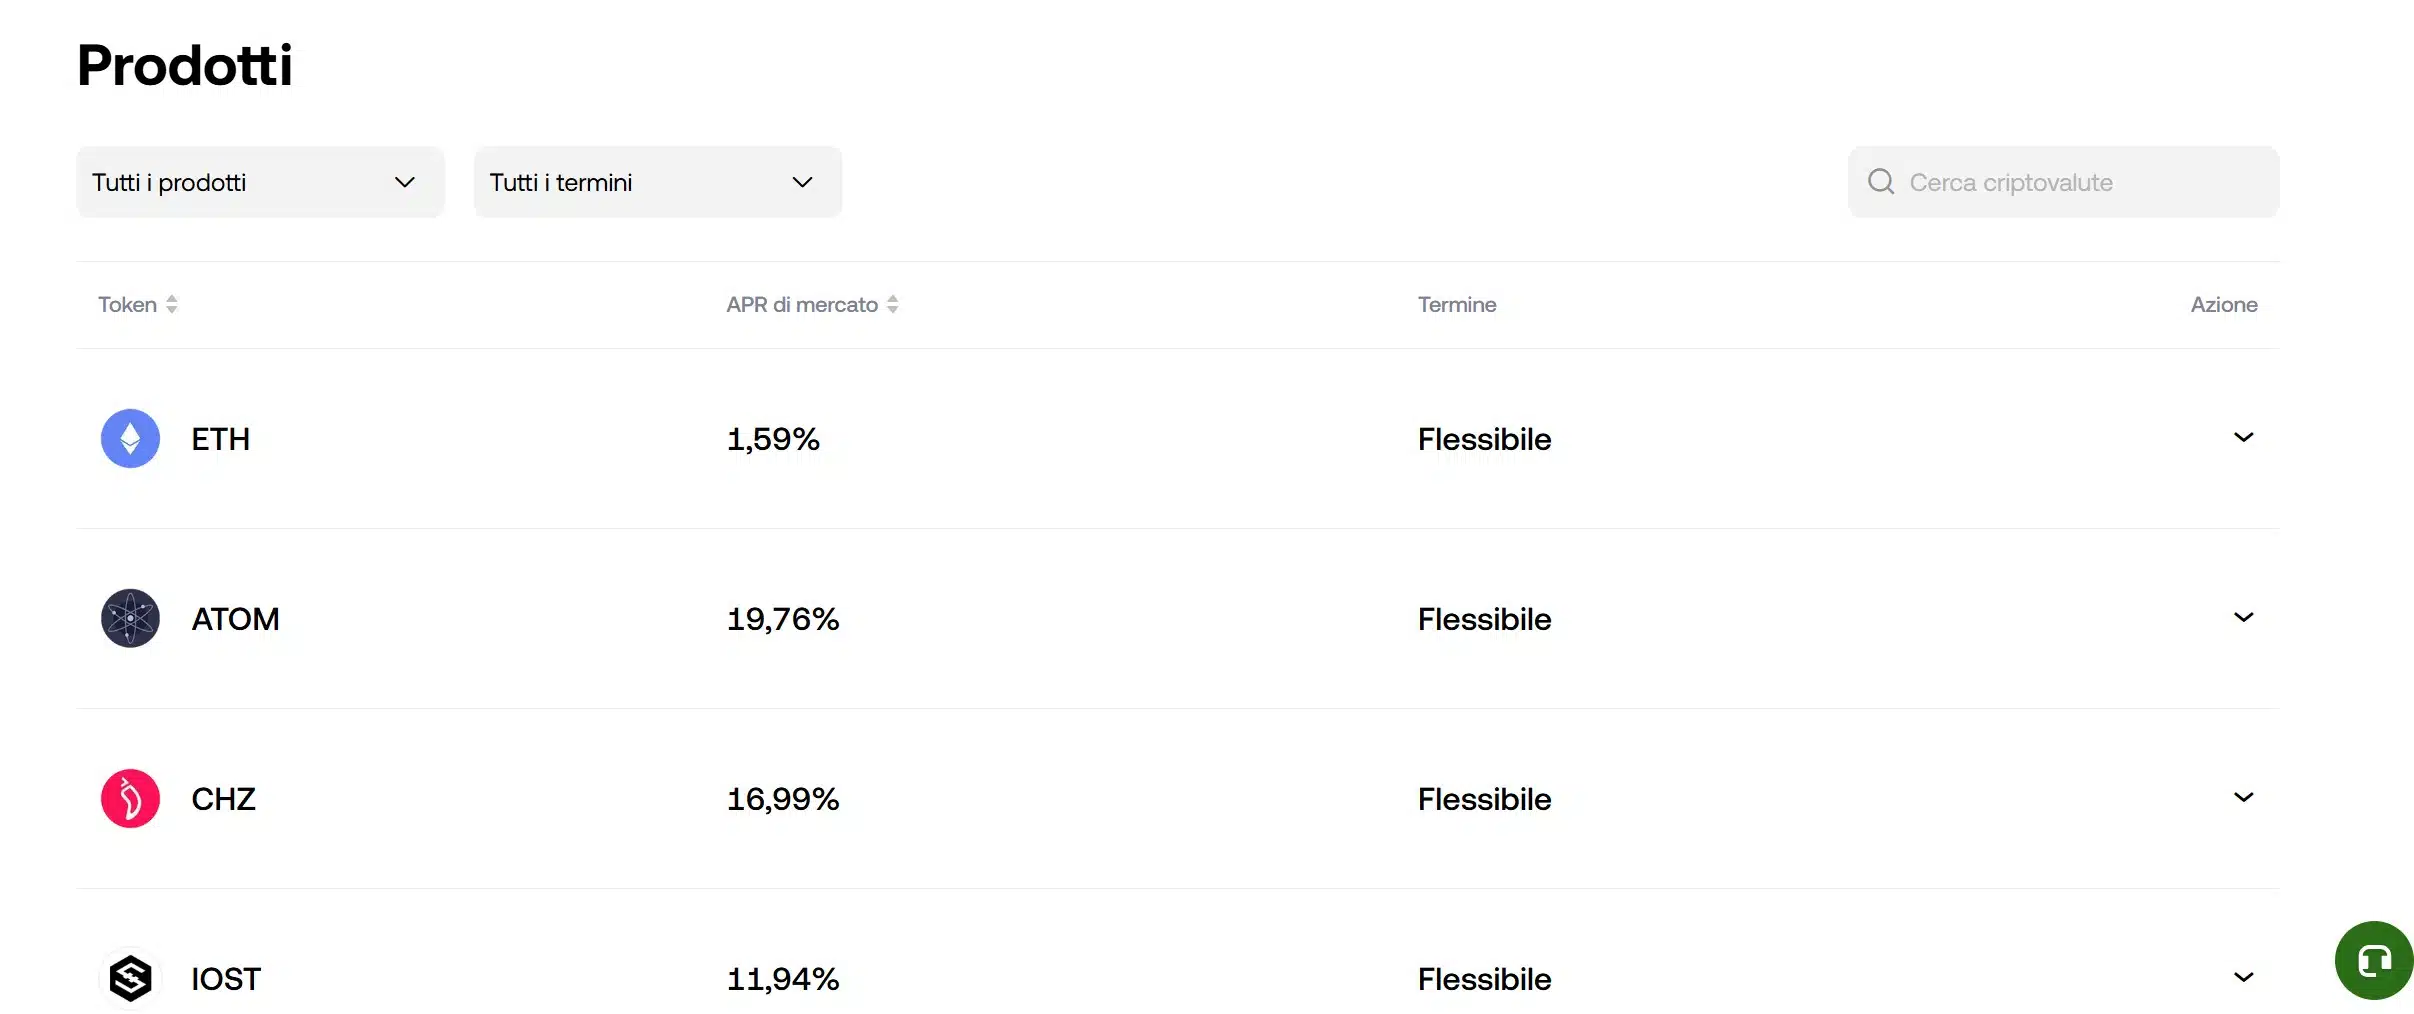Viewport: 2414px width, 1014px height.
Task: Expand the ETH row chevron
Action: [2244, 437]
